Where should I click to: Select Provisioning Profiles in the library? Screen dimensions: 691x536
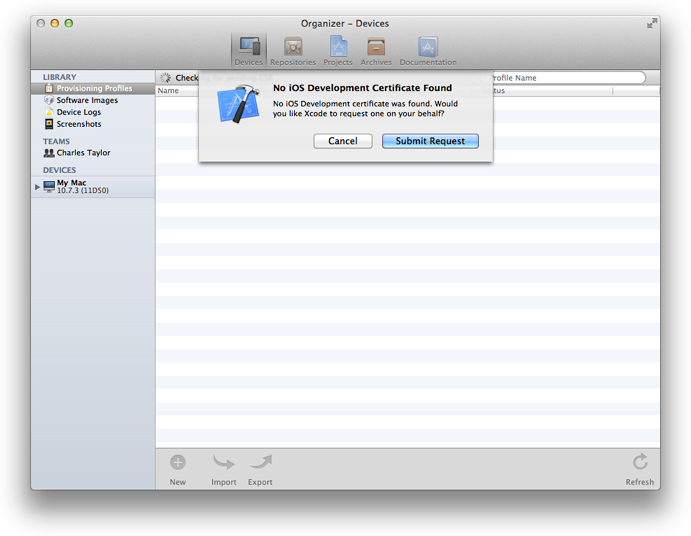93,88
